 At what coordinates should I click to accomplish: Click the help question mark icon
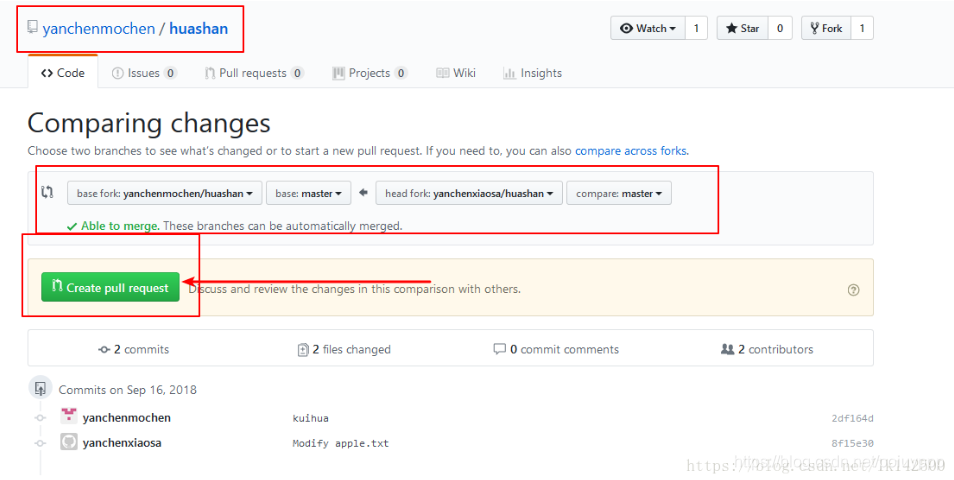854,290
